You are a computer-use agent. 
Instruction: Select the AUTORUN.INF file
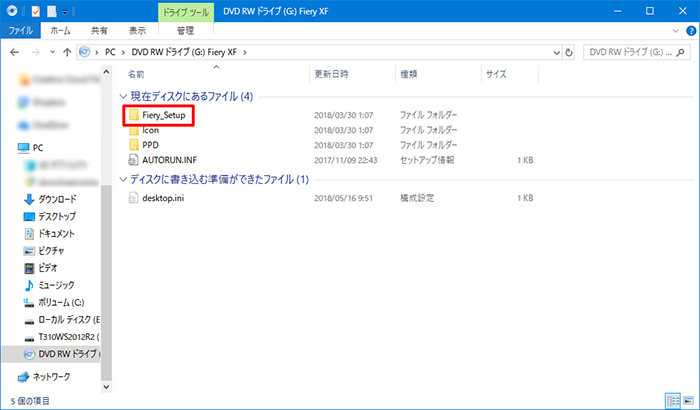click(163, 160)
